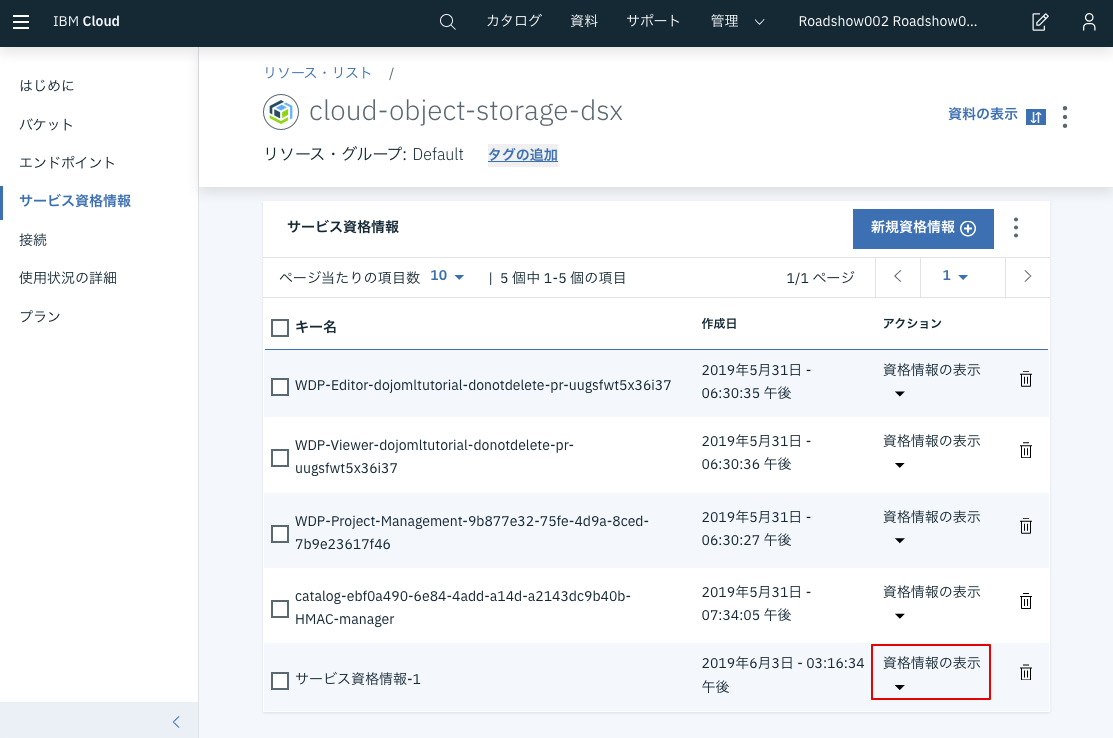Check the サービス資格情報-1 row checkbox
1113x738 pixels.
(280, 681)
